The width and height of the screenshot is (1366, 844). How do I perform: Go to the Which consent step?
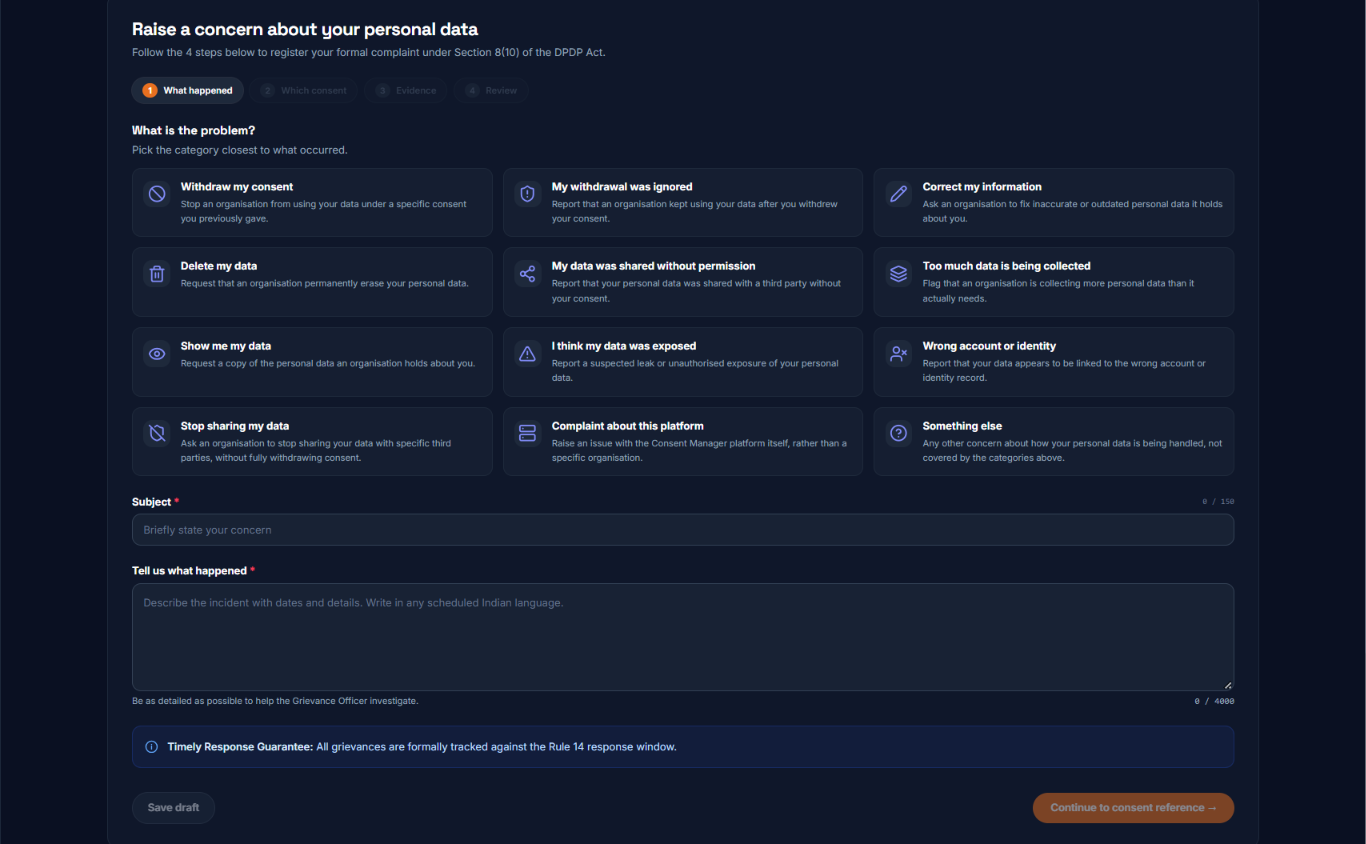tap(304, 90)
